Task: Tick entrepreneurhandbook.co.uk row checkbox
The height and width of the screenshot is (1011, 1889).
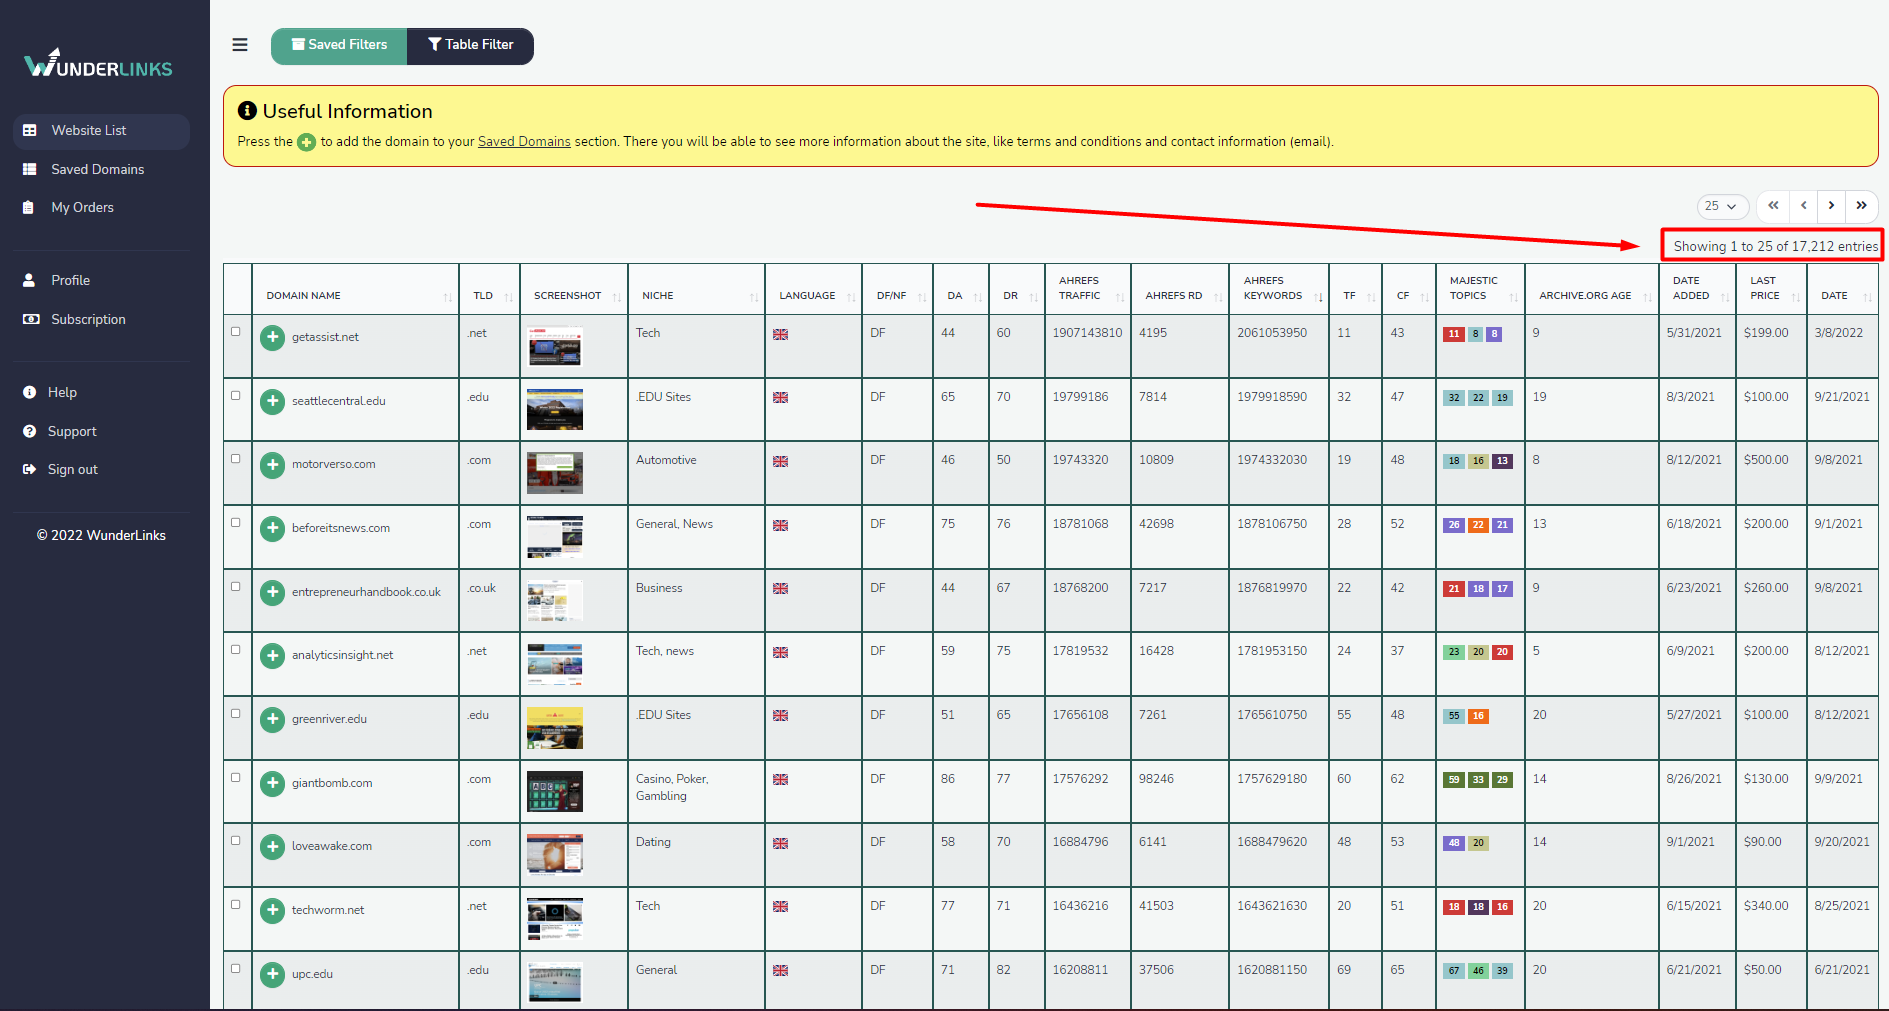Action: click(236, 587)
